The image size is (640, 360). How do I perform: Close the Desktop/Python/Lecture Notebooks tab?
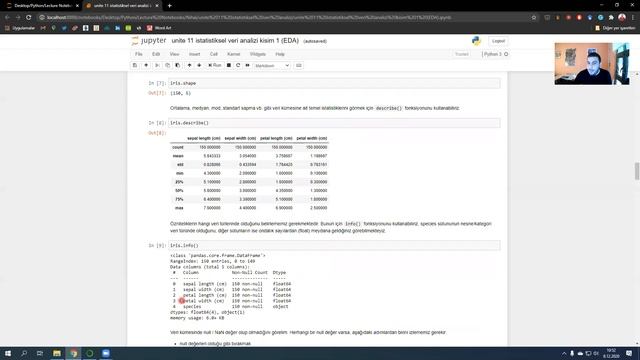click(x=77, y=6)
